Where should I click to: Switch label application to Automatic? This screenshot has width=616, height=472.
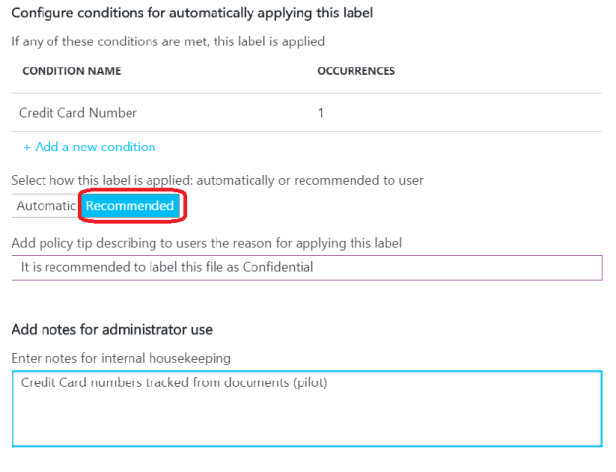coord(45,206)
